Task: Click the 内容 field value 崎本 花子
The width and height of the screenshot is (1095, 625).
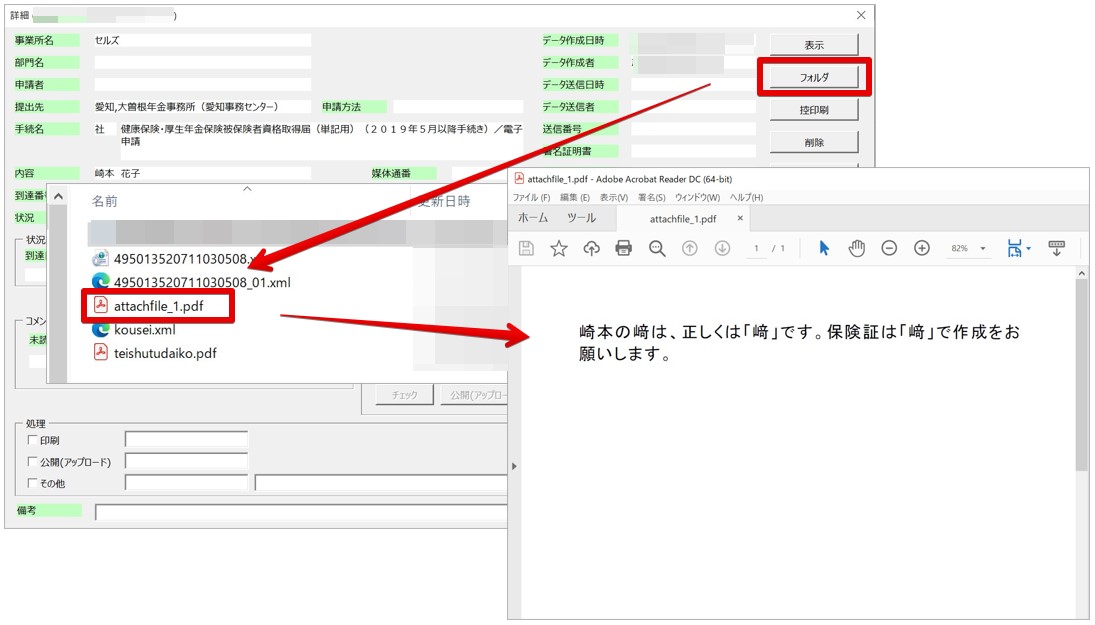Action: [117, 173]
